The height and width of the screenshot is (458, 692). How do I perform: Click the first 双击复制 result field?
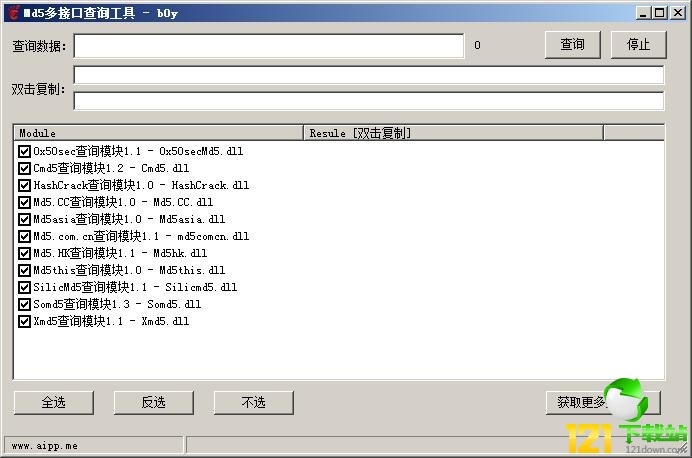(x=368, y=75)
